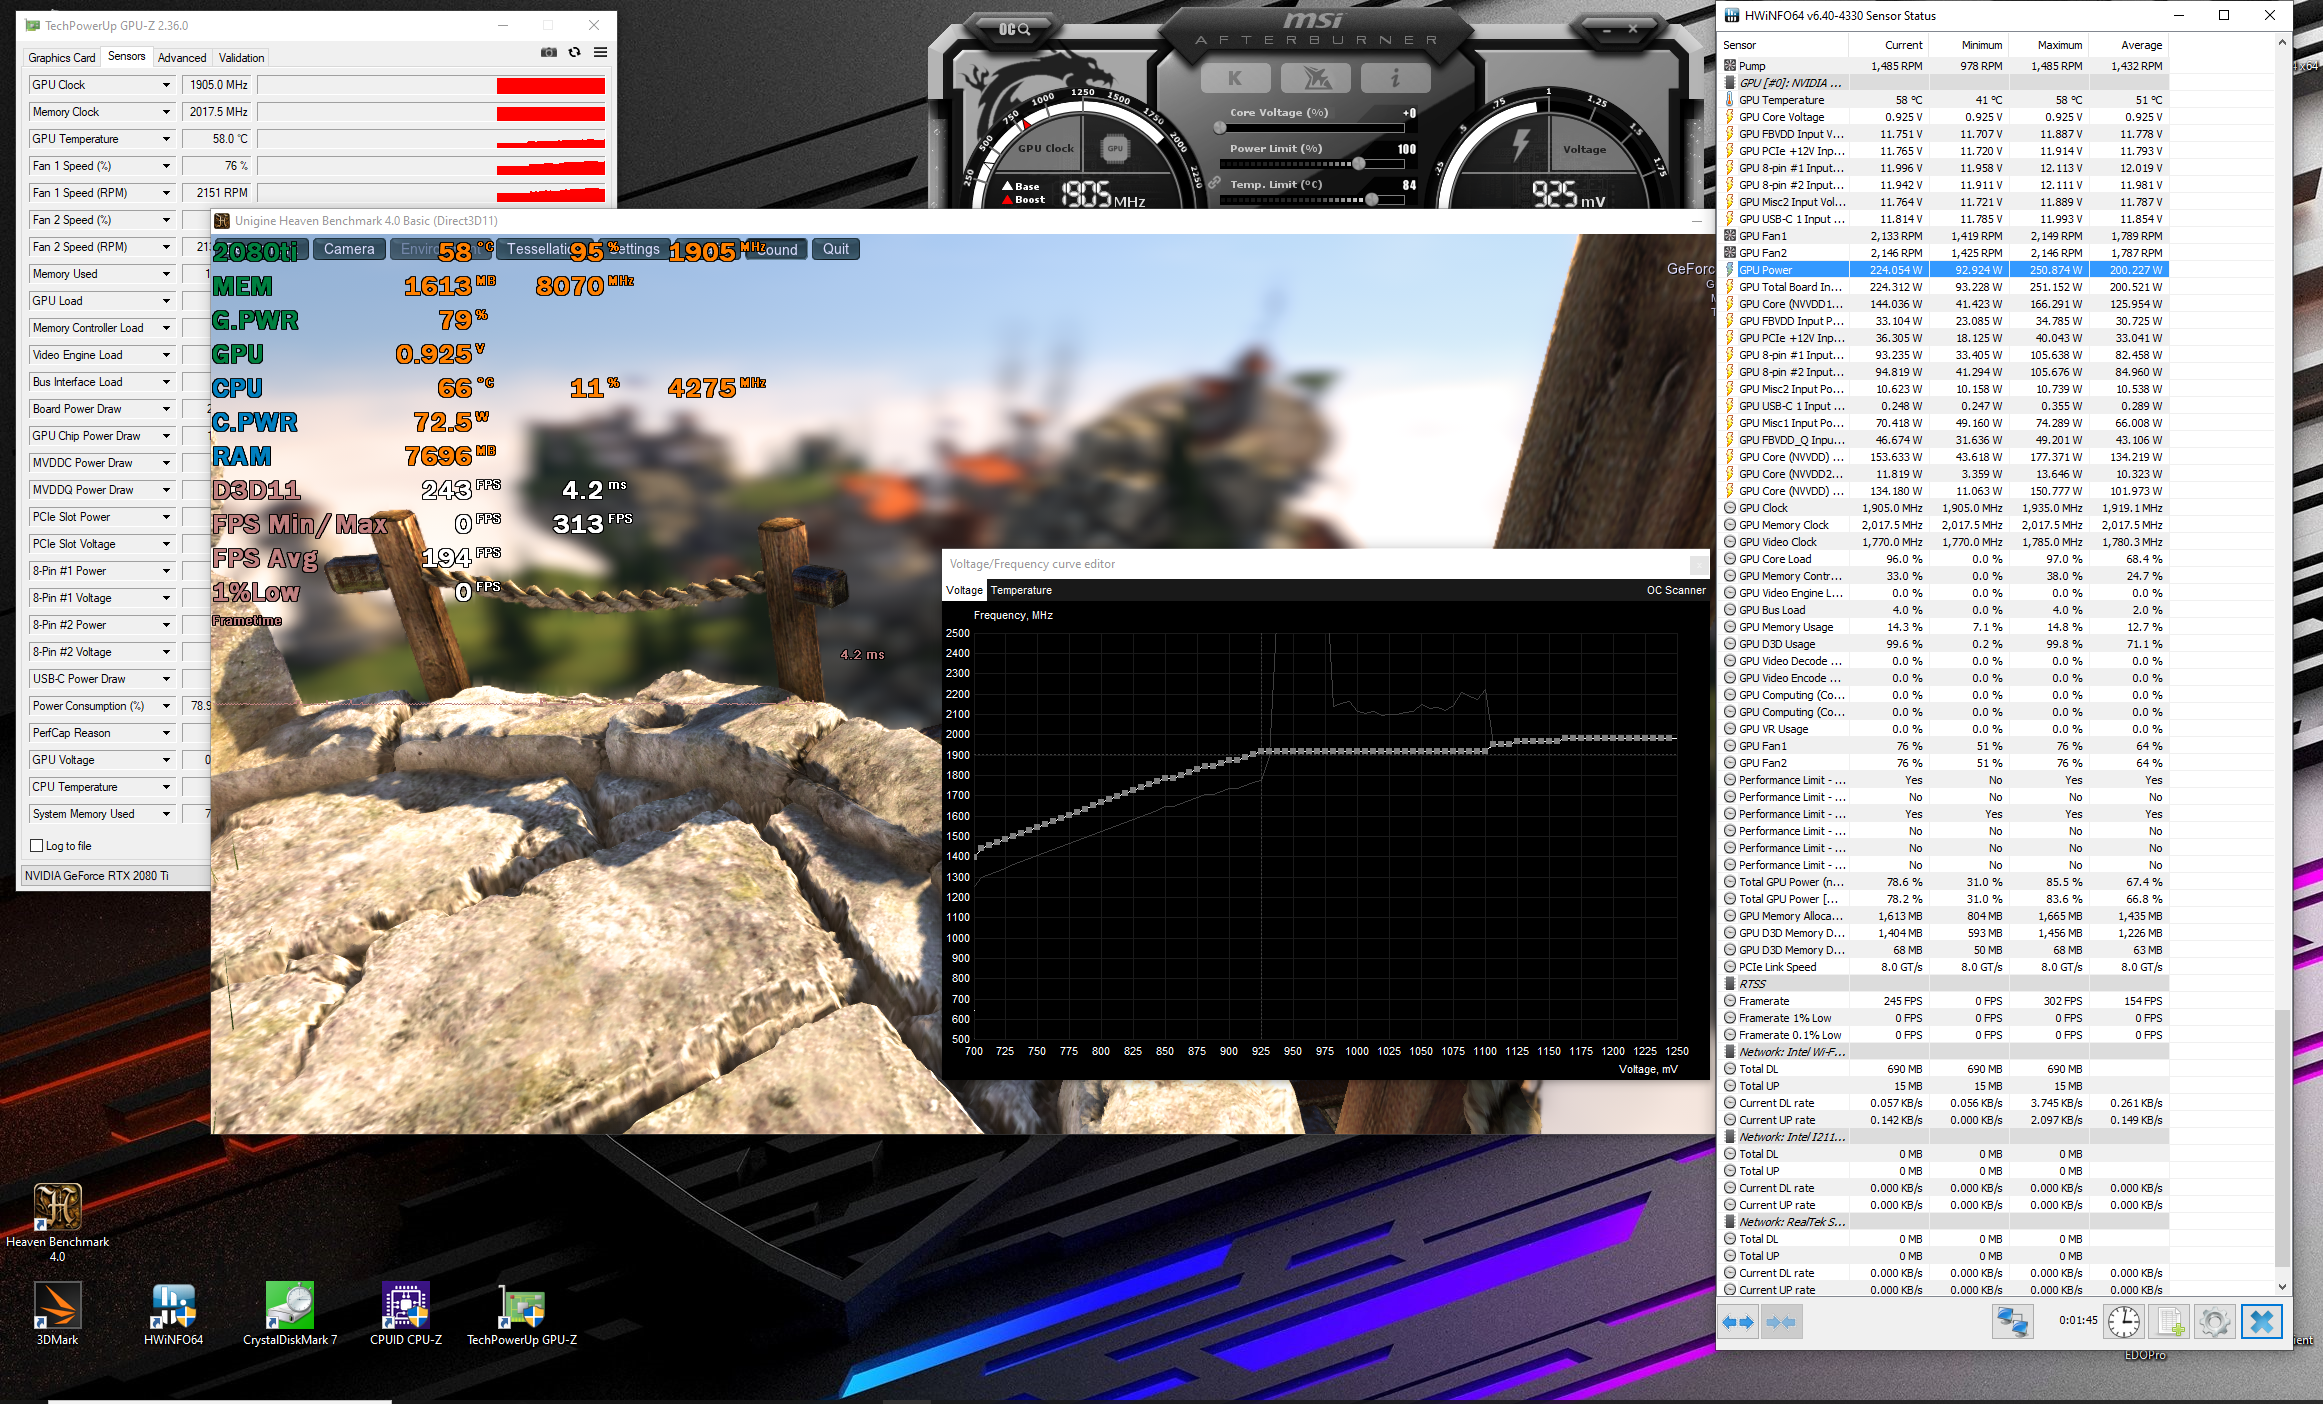This screenshot has height=1404, width=2323.
Task: Click OC Scanner in curve editor
Action: click(1676, 590)
